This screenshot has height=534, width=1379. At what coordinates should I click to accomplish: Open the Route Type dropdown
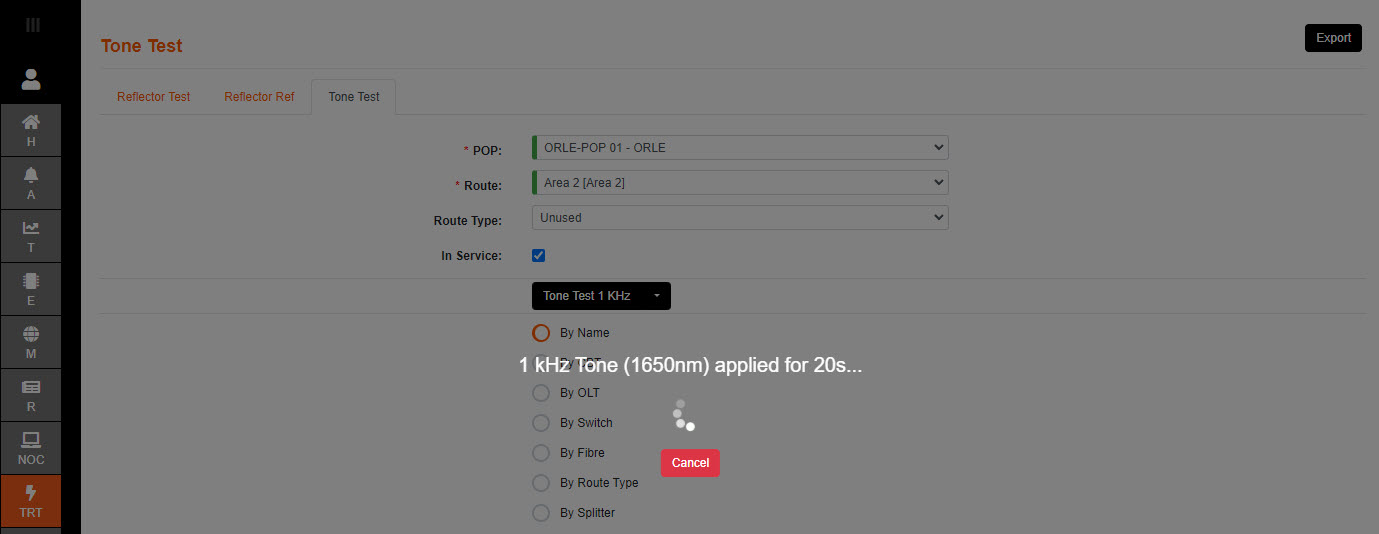click(740, 217)
